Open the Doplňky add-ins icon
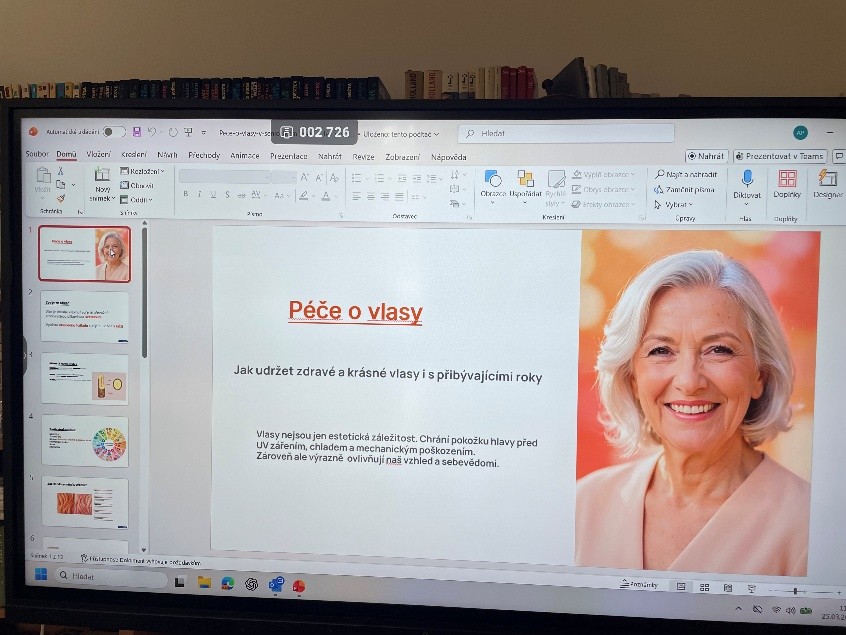This screenshot has height=635, width=846. [x=787, y=180]
